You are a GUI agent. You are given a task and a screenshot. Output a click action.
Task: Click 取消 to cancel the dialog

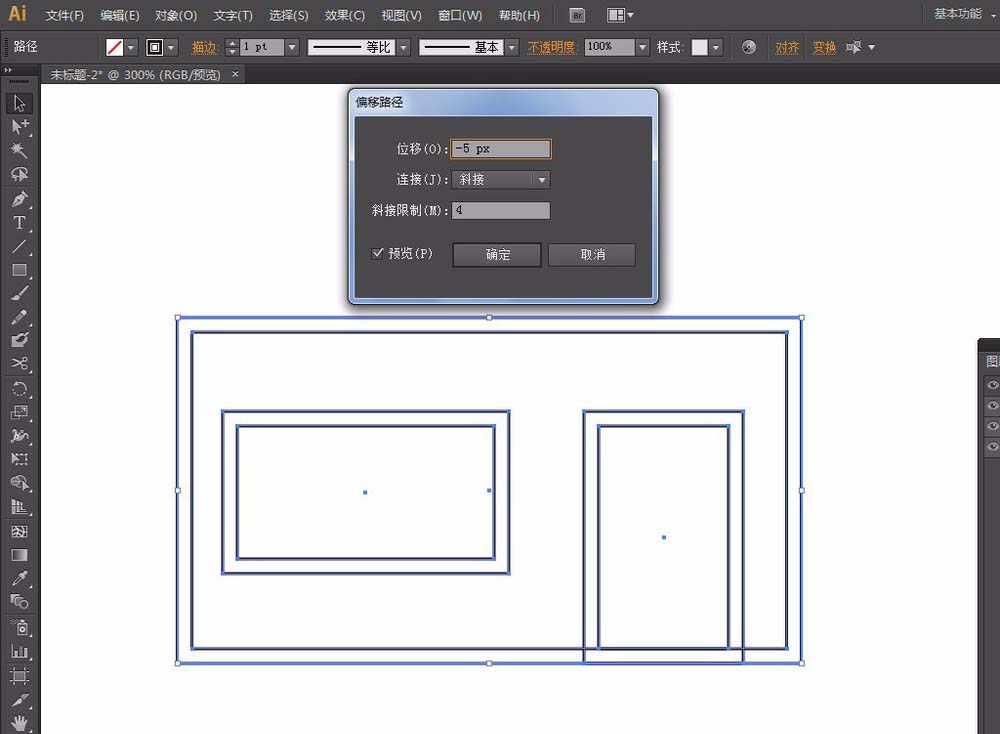(x=592, y=254)
